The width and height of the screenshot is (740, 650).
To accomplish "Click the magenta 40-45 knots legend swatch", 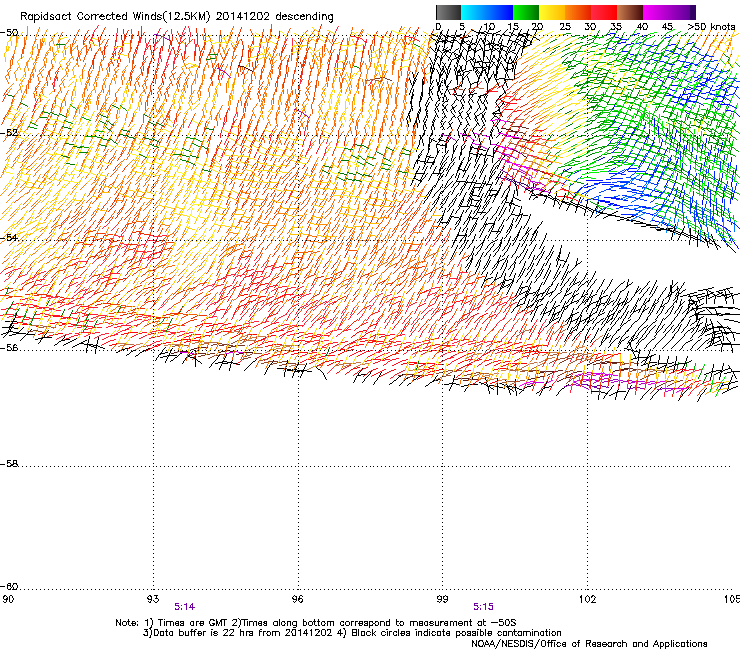I will (x=656, y=12).
